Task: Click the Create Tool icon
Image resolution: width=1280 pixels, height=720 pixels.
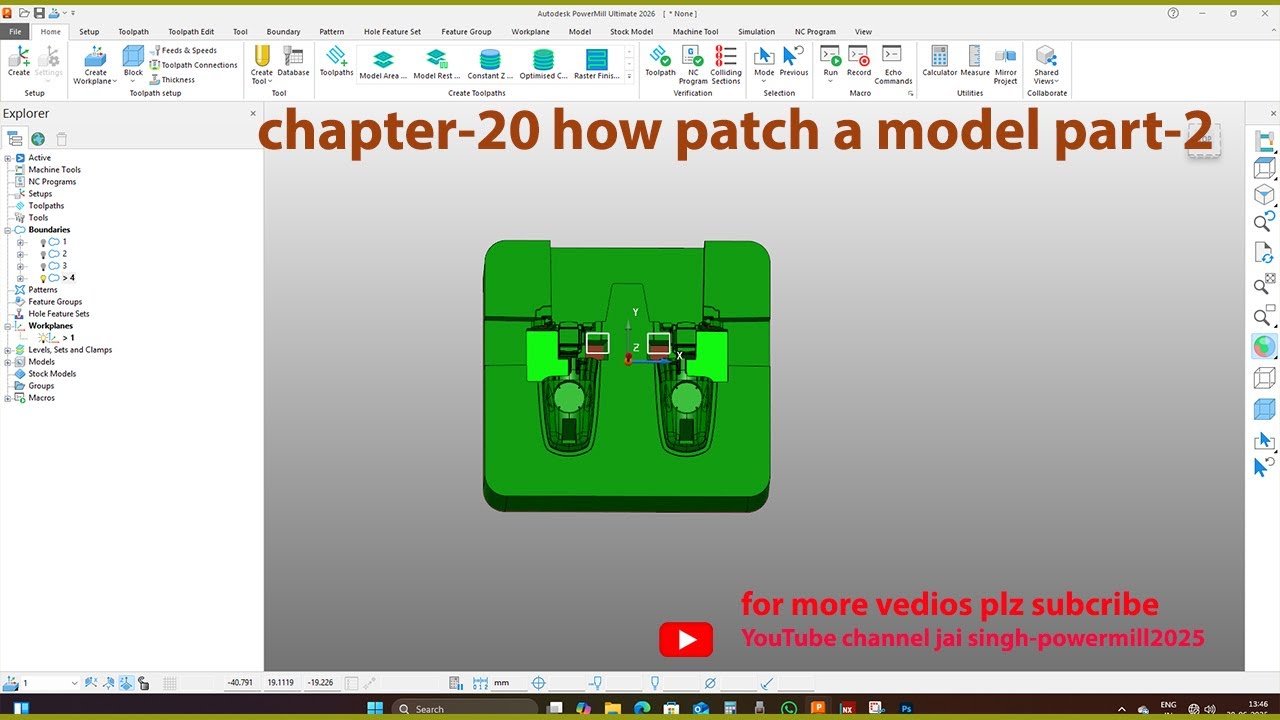Action: click(x=262, y=56)
